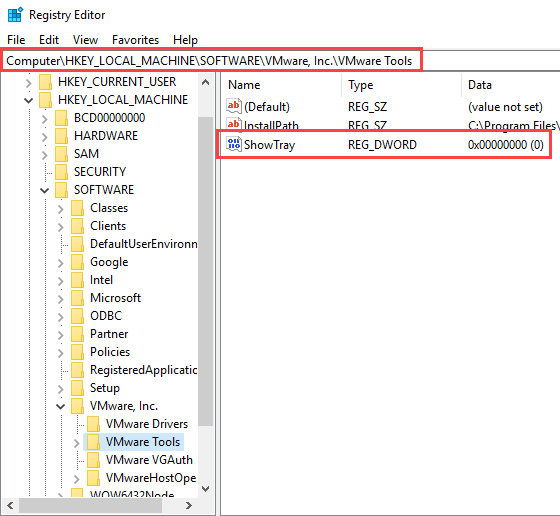Image resolution: width=560 pixels, height=516 pixels.
Task: Click the Classes folder icon
Action: click(78, 208)
